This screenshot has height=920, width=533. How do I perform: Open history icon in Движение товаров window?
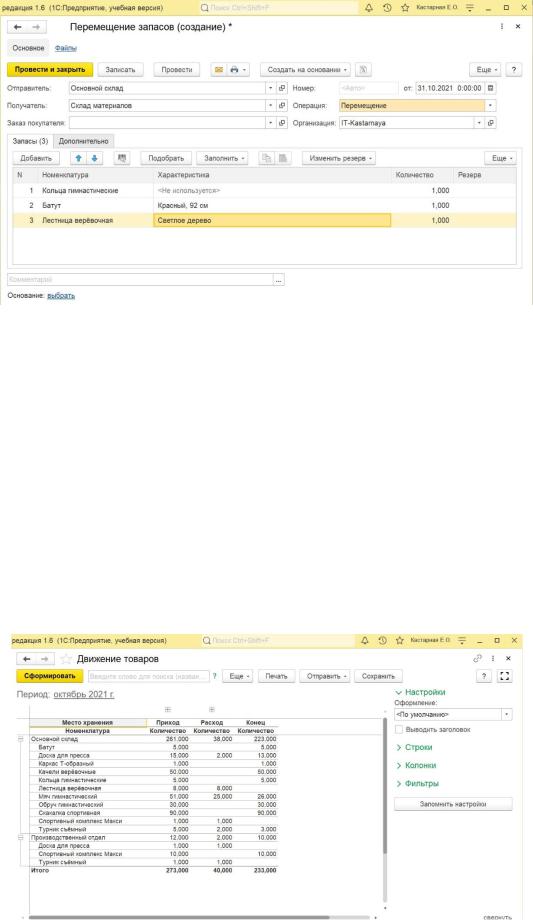click(x=382, y=640)
